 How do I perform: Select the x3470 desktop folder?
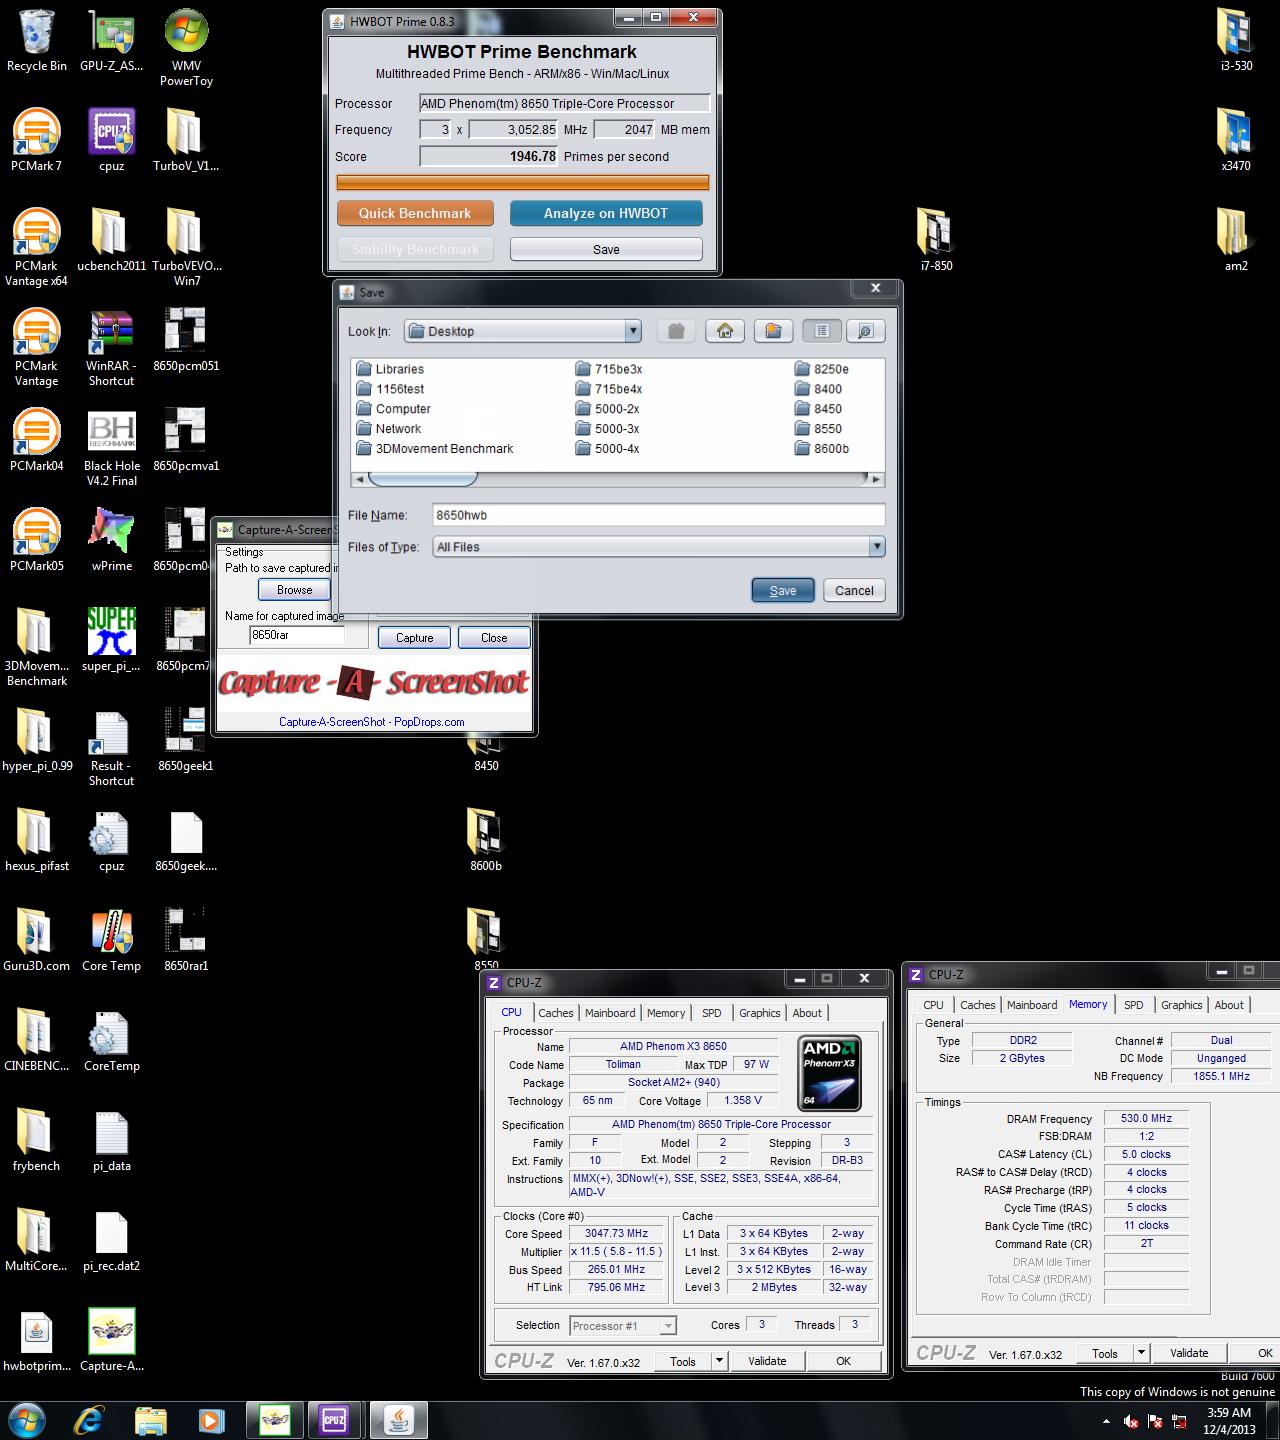1236,140
